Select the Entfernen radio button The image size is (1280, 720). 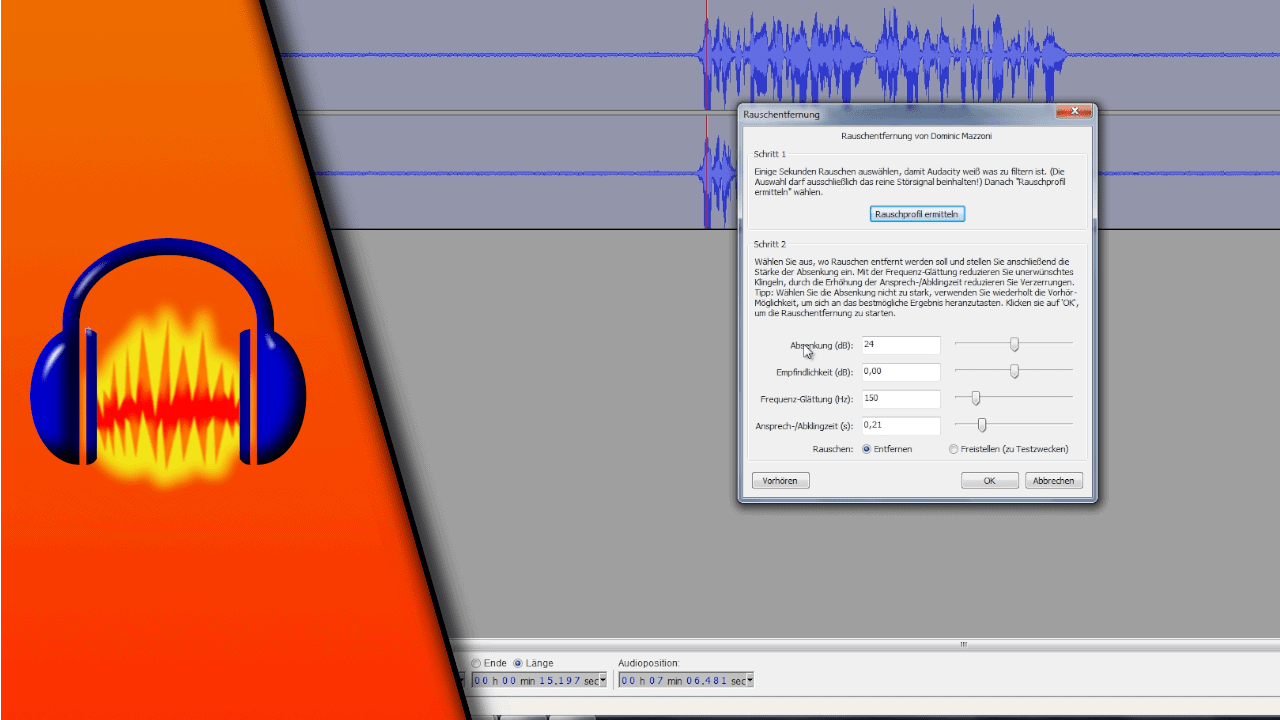point(867,449)
